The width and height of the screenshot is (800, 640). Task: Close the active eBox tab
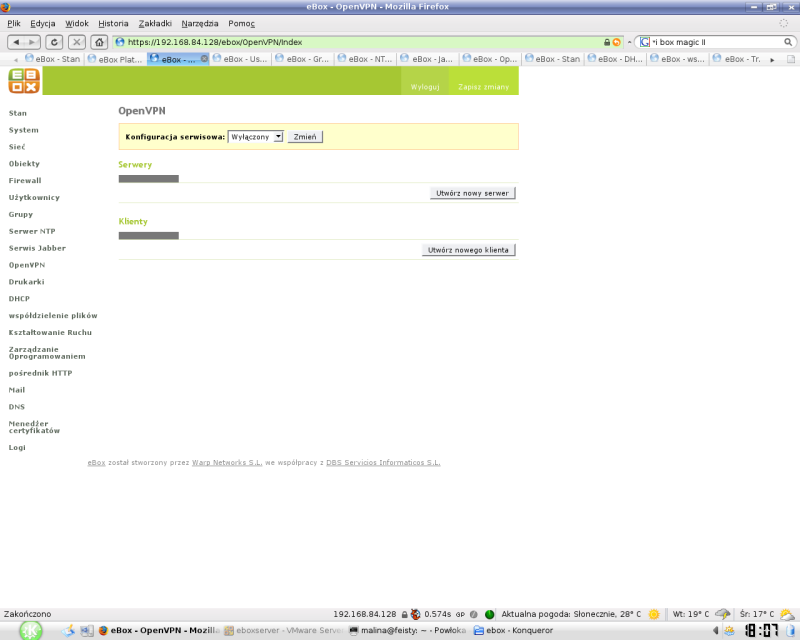(204, 59)
